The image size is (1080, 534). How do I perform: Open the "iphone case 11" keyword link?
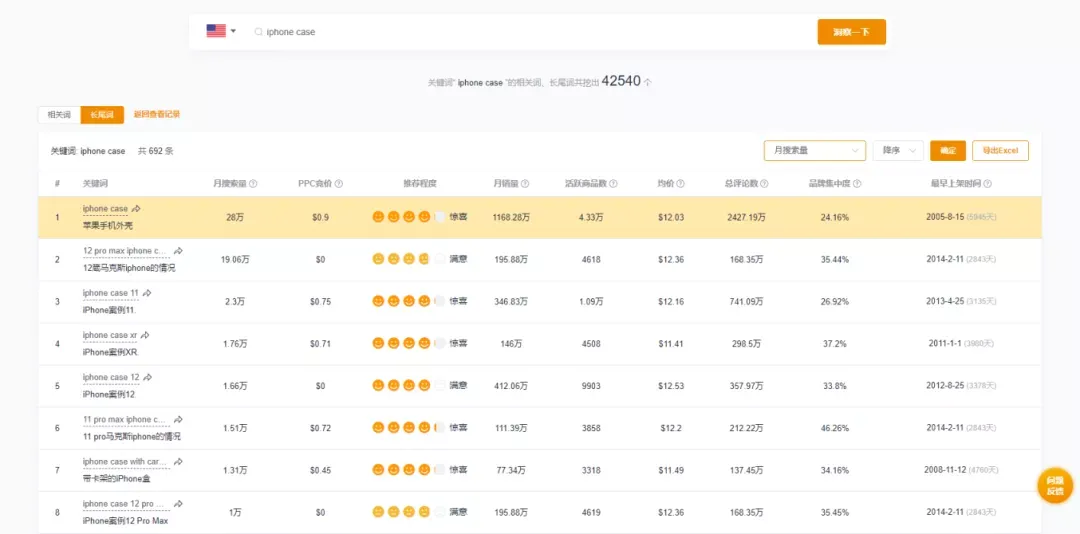pyautogui.click(x=110, y=293)
